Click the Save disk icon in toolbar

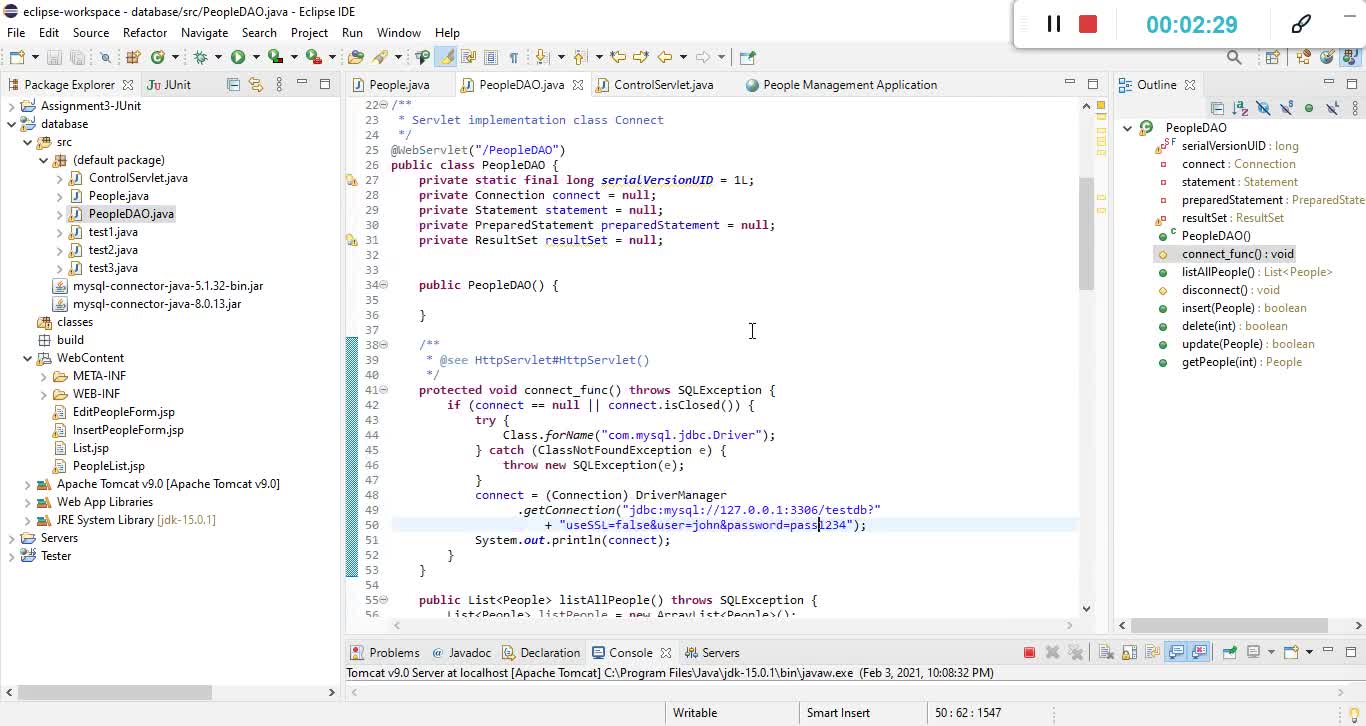[54, 57]
